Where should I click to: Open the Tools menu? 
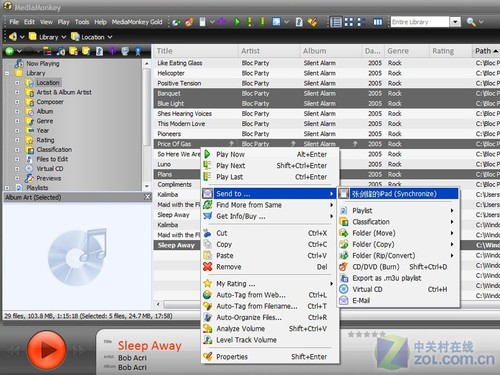click(x=82, y=22)
